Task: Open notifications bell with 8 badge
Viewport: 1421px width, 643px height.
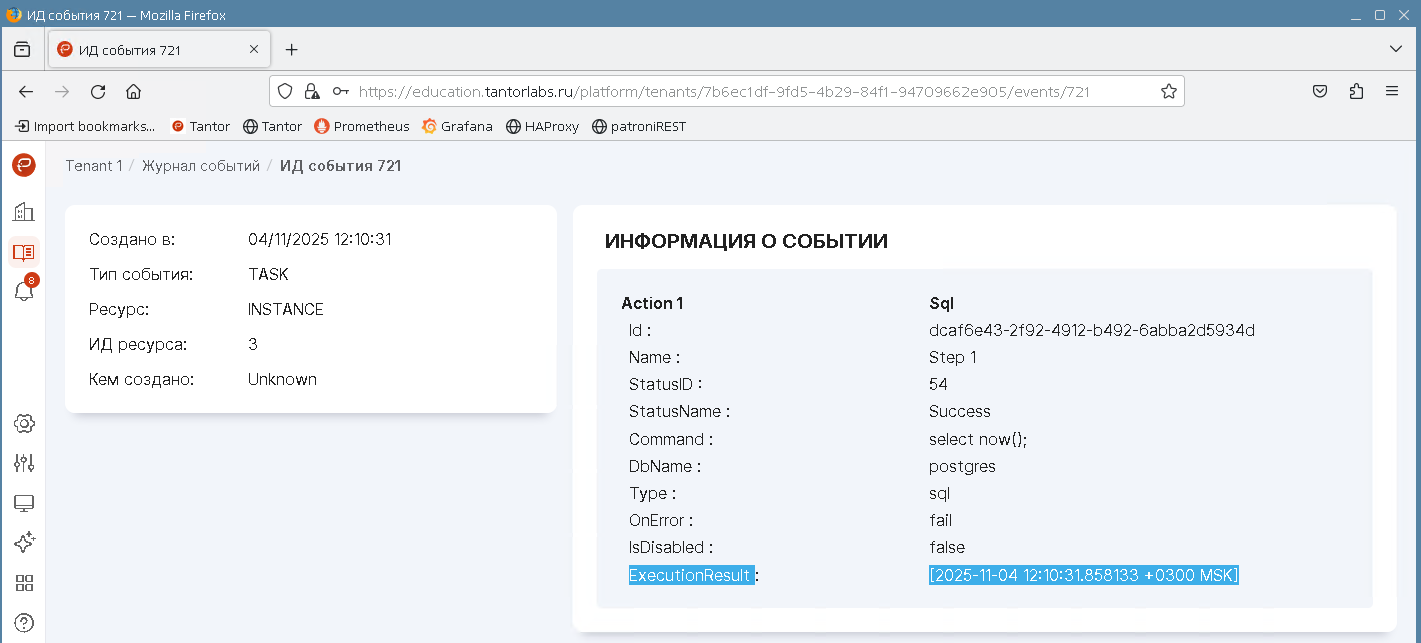Action: (x=24, y=291)
